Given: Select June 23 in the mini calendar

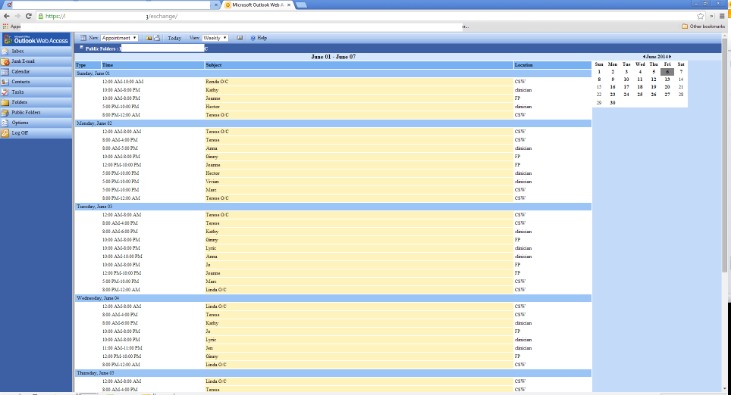Looking at the screenshot, I should 613,94.
